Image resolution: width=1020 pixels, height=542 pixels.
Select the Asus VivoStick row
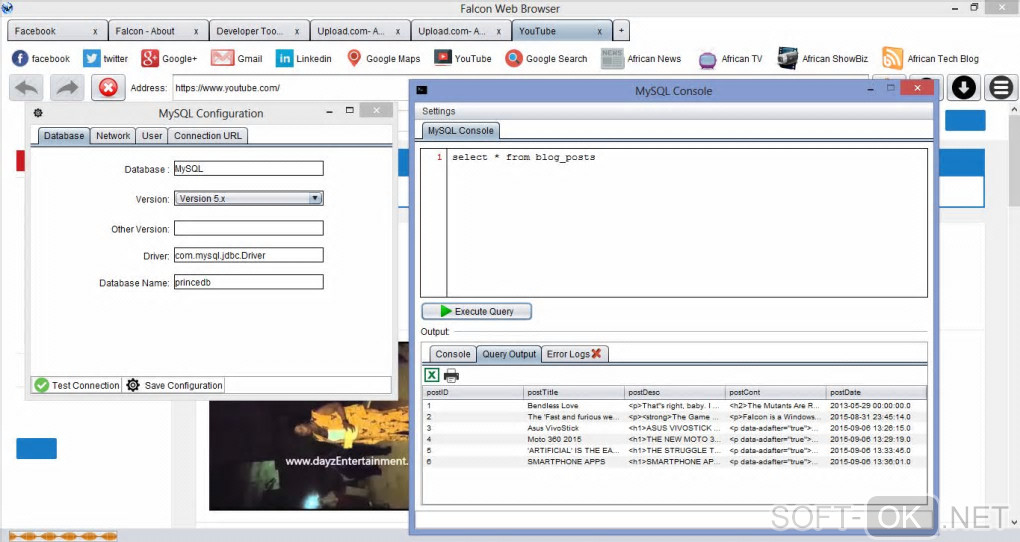674,428
